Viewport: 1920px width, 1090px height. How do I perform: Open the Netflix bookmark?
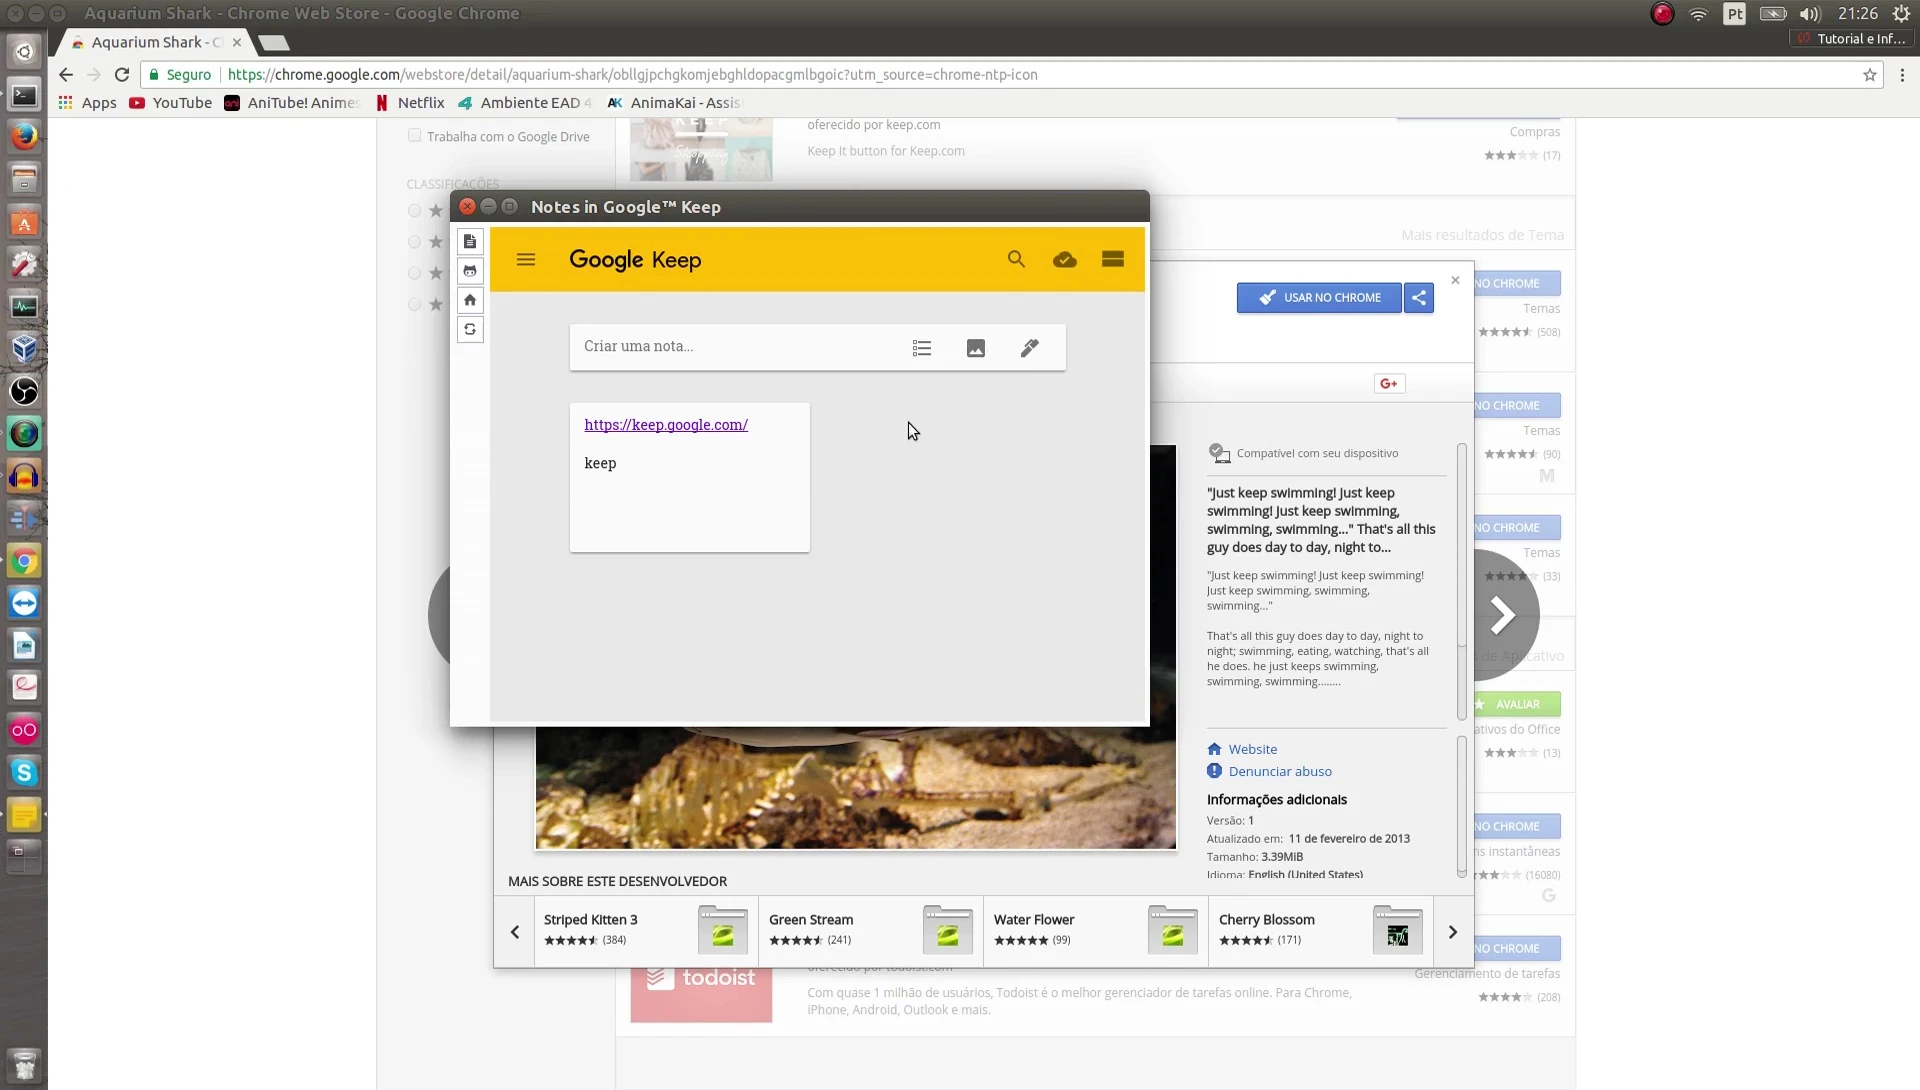(410, 103)
